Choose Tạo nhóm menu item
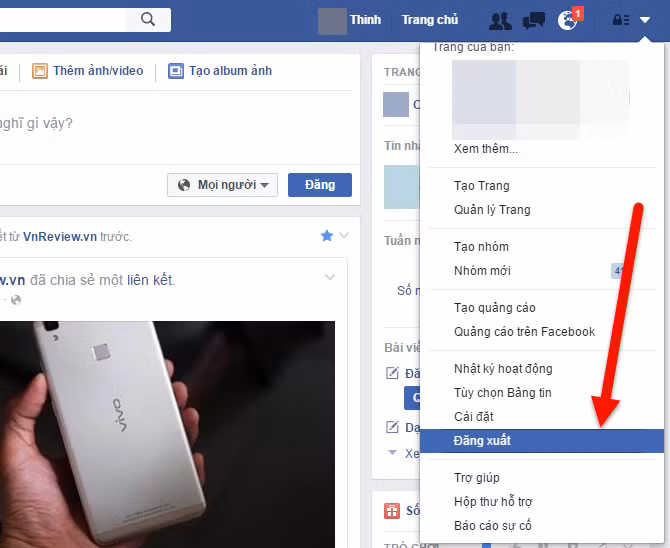670x548 pixels. pyautogui.click(x=481, y=247)
